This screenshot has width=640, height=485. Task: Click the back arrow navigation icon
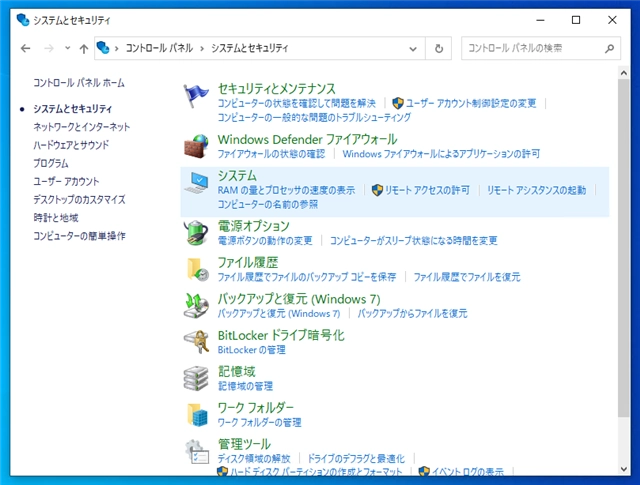tap(25, 49)
